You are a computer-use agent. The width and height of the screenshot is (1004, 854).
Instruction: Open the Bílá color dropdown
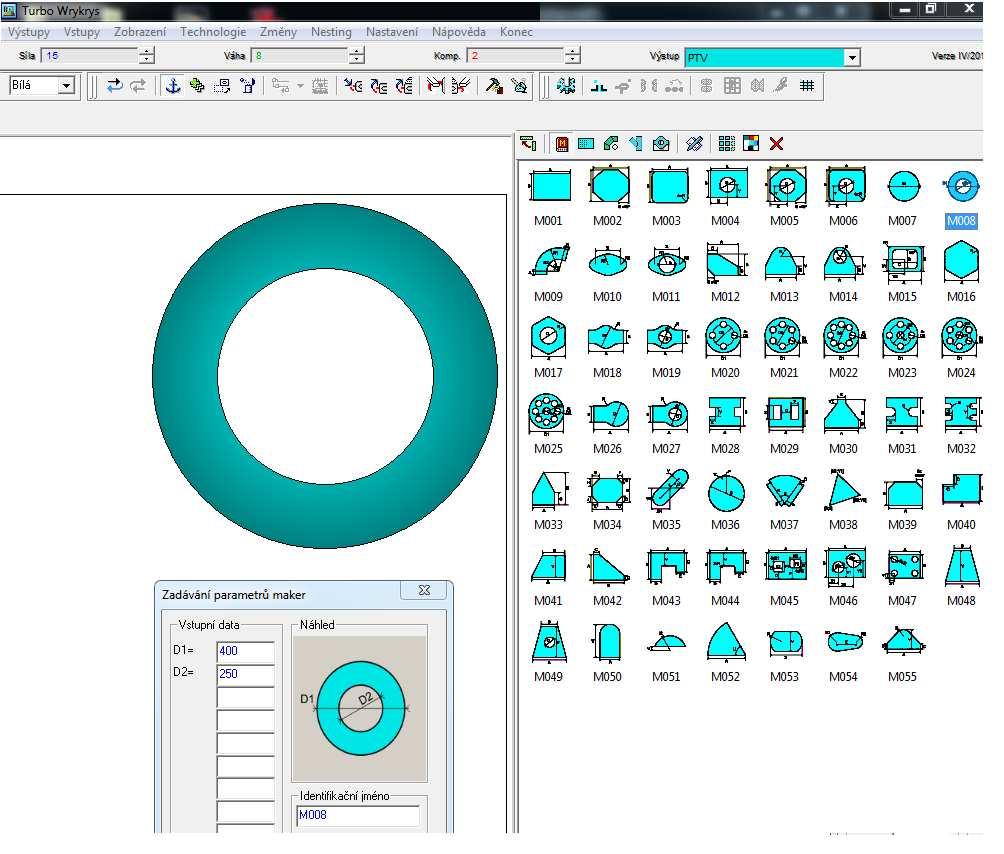(66, 85)
